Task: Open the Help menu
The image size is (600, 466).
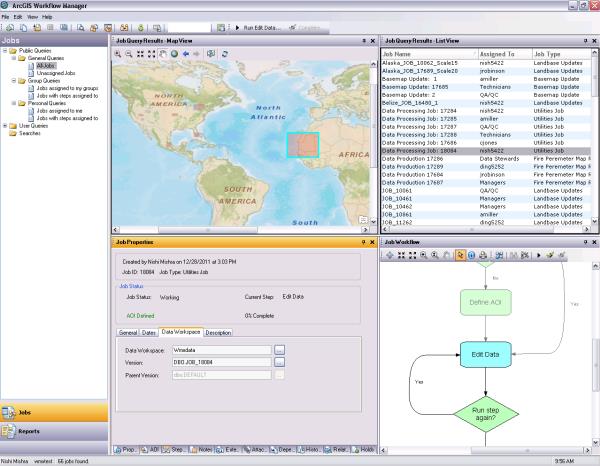Action: (47, 17)
